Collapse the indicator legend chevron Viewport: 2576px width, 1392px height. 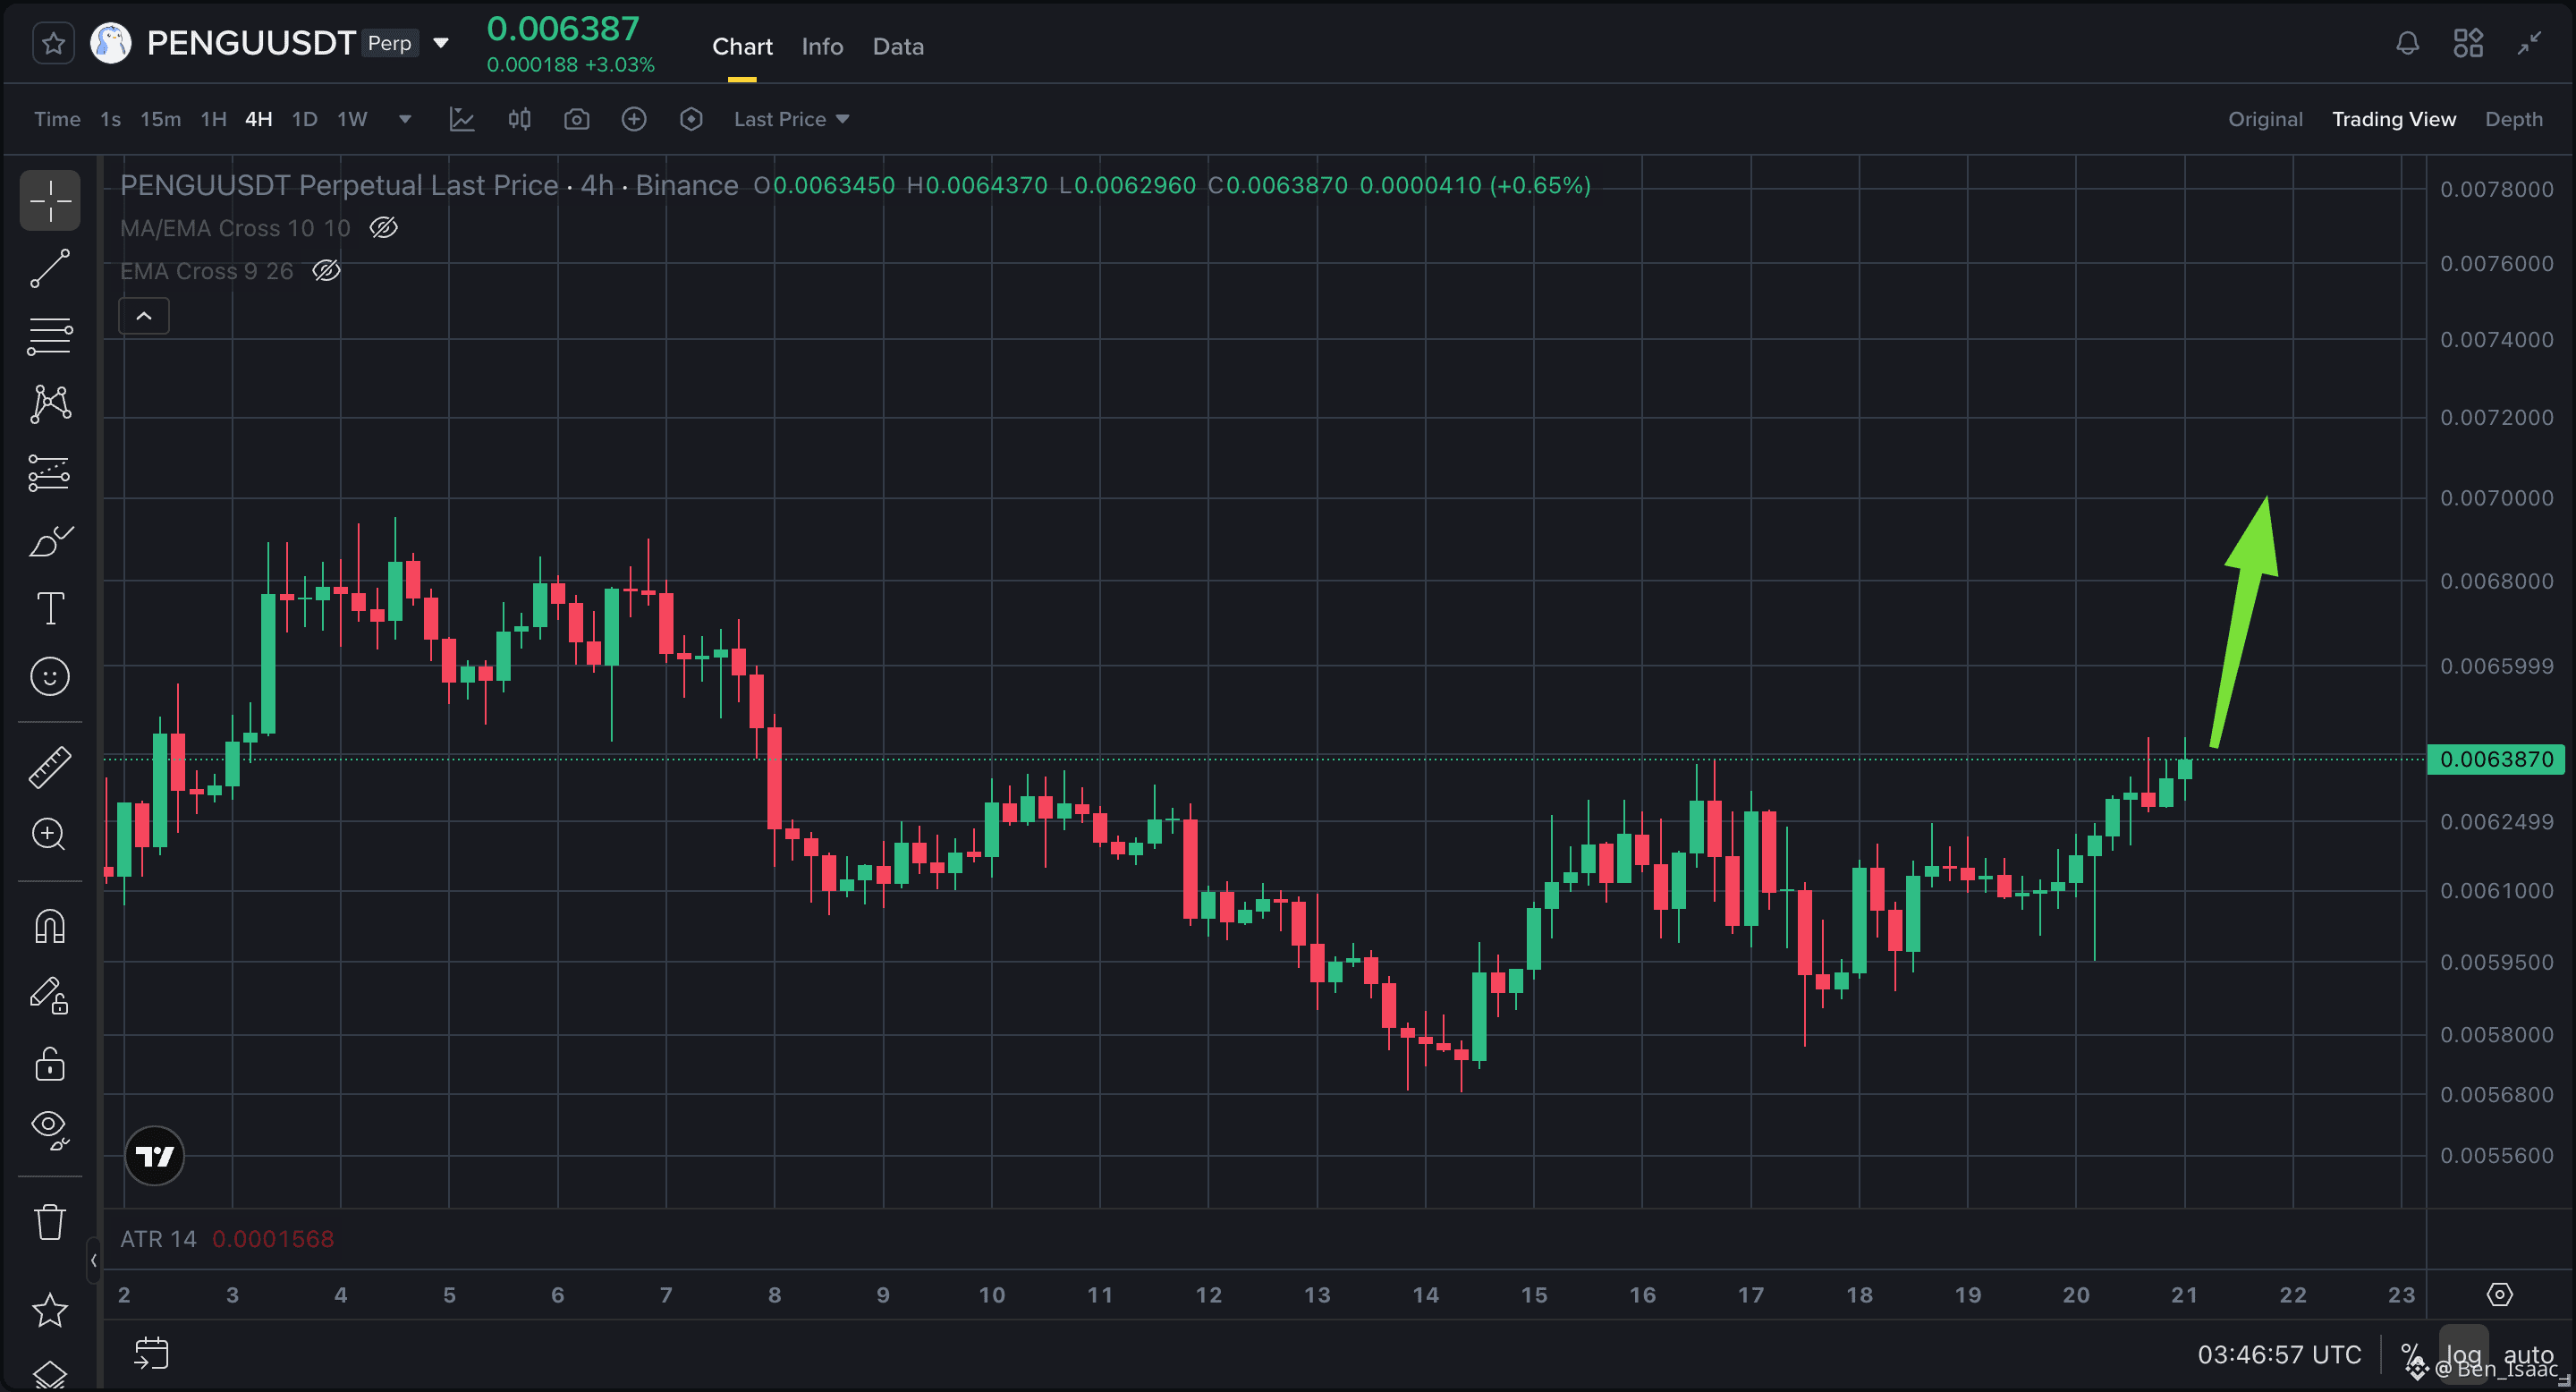pos(144,316)
